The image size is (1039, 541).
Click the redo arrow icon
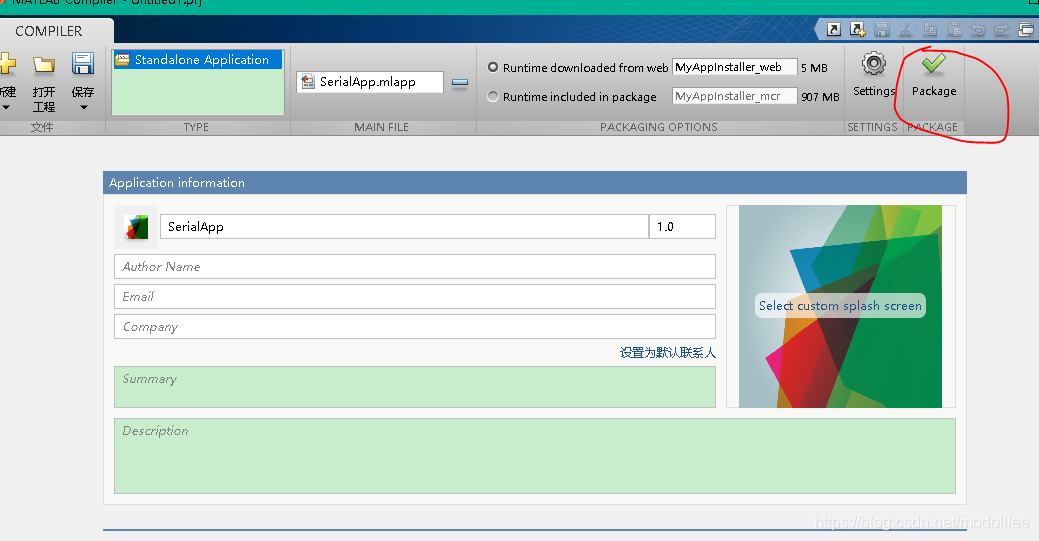pyautogui.click(x=1002, y=29)
